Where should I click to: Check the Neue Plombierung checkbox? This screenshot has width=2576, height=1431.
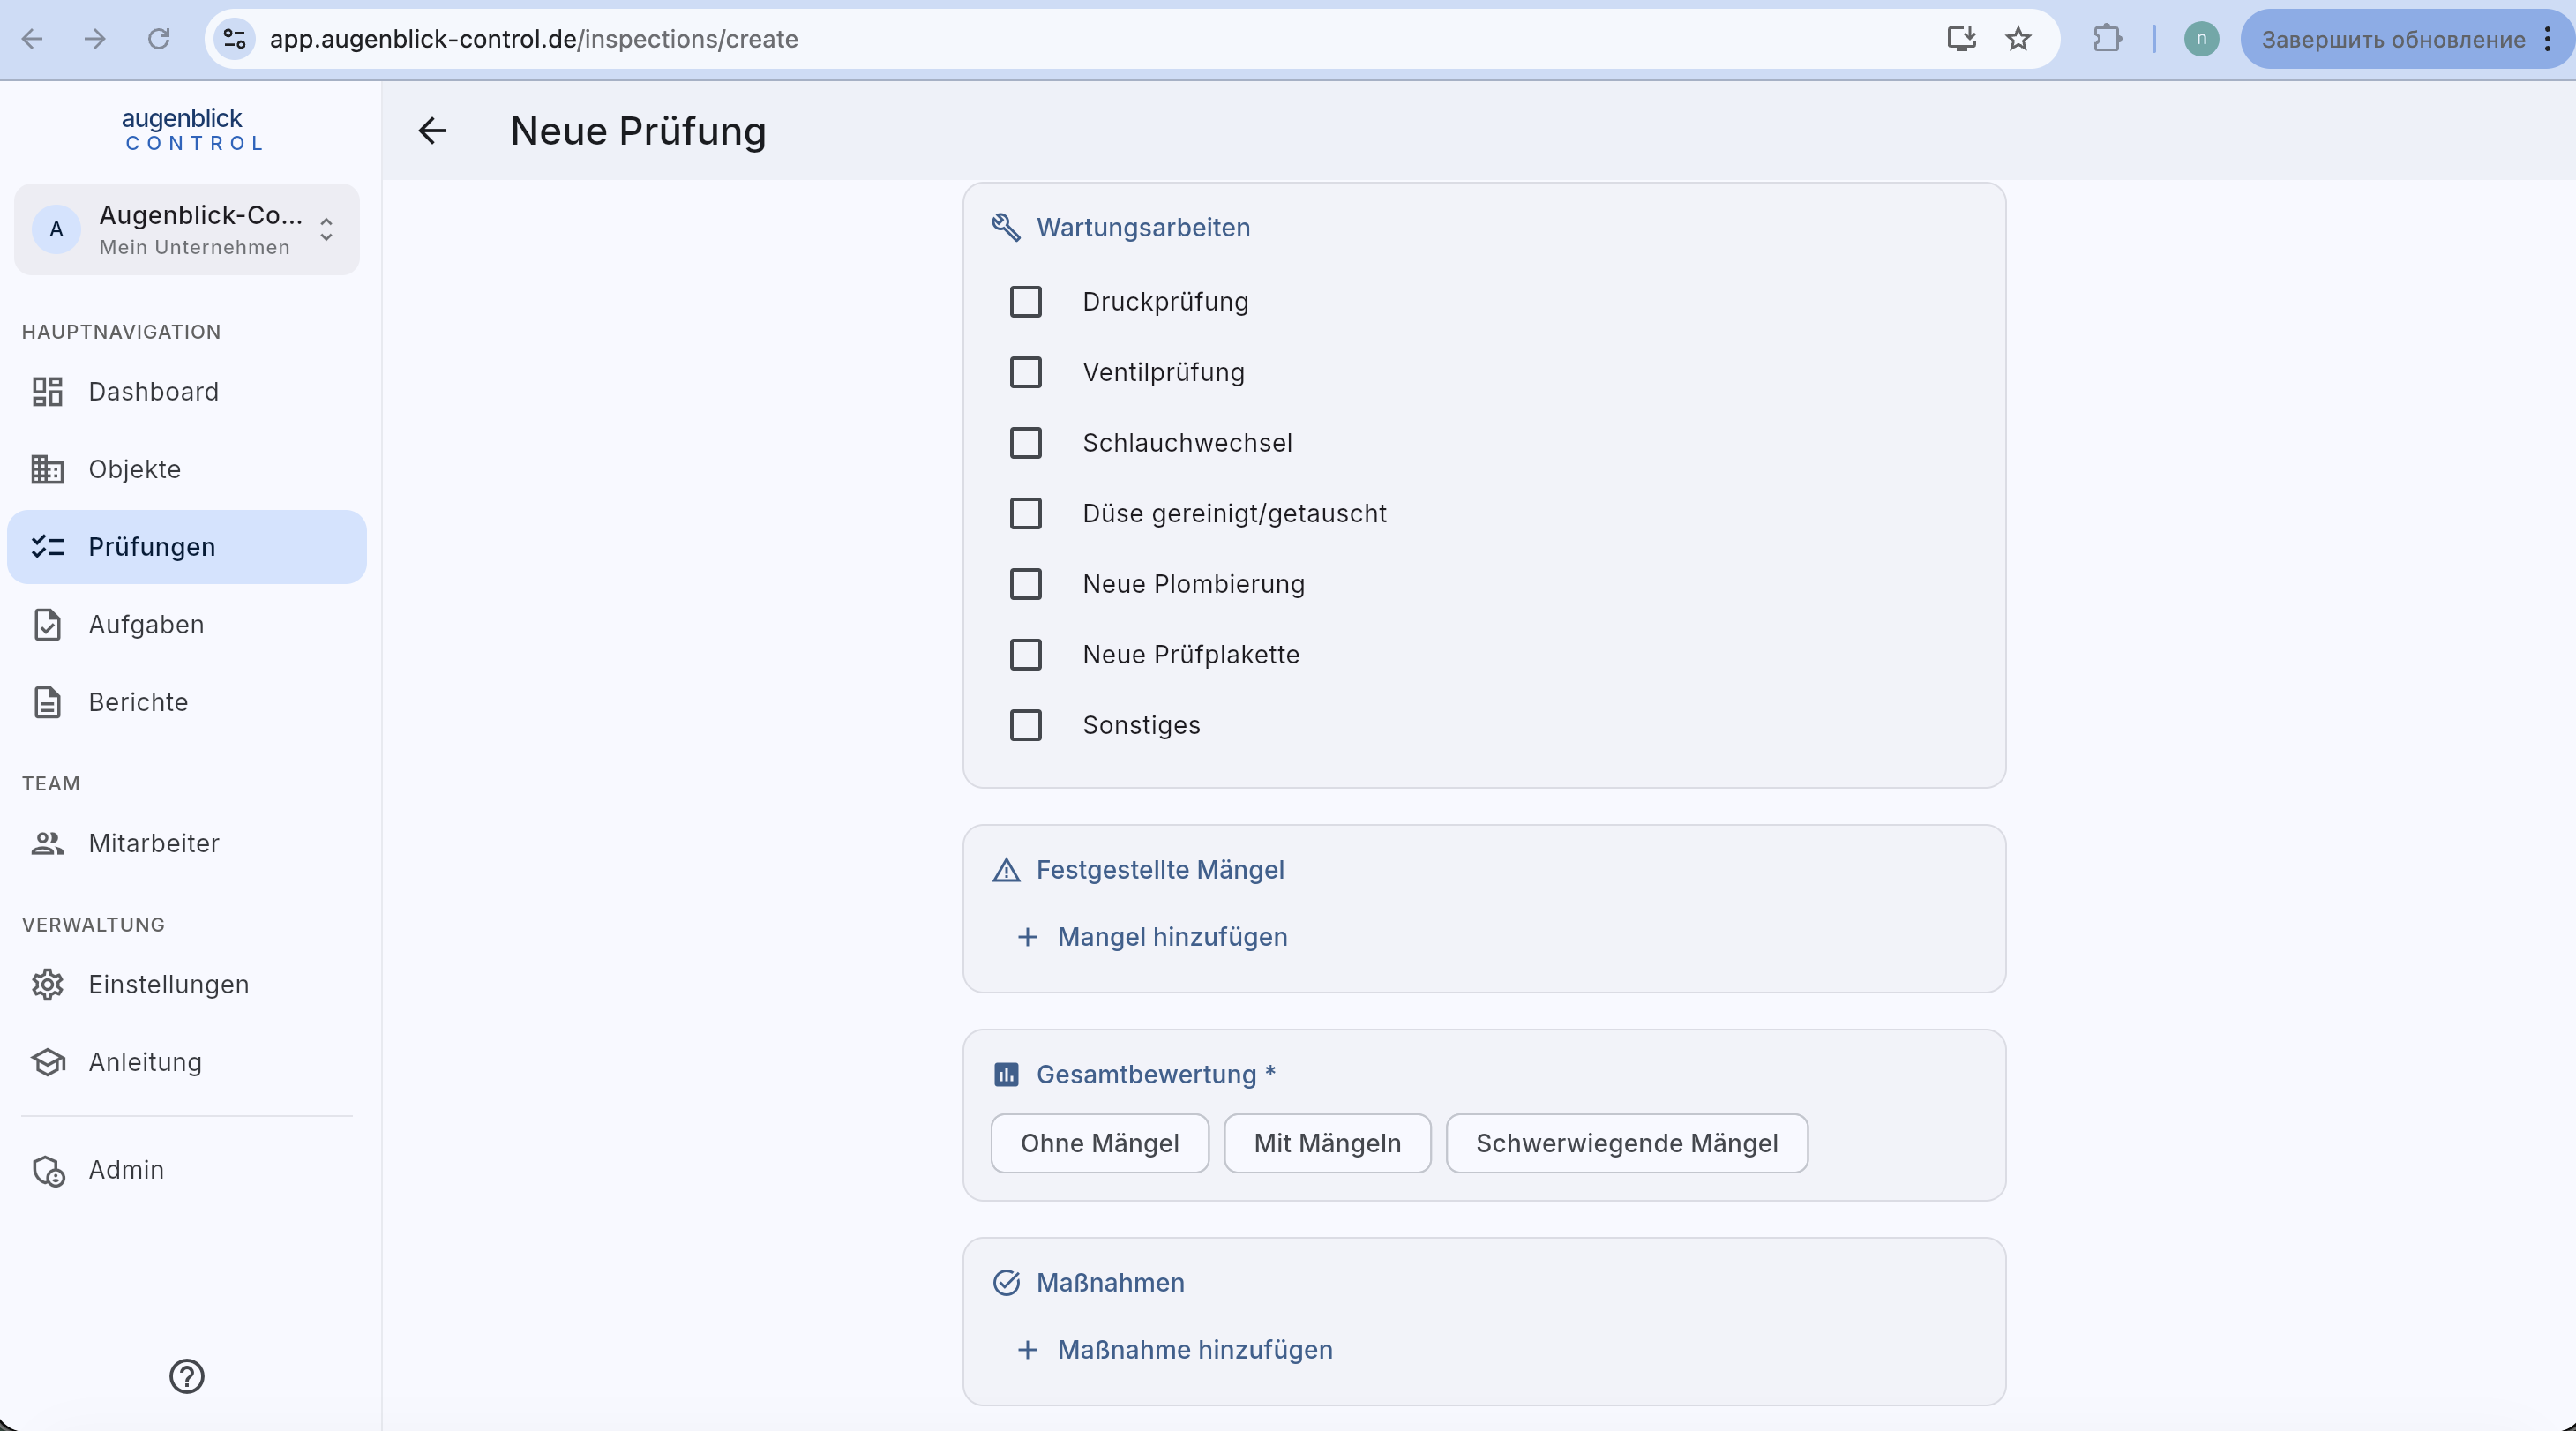pos(1025,584)
